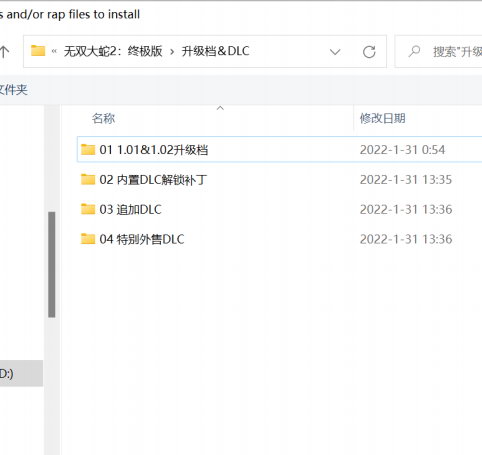482x455 pixels.
Task: Select the 03 追加DLC folder name
Action: tap(130, 210)
